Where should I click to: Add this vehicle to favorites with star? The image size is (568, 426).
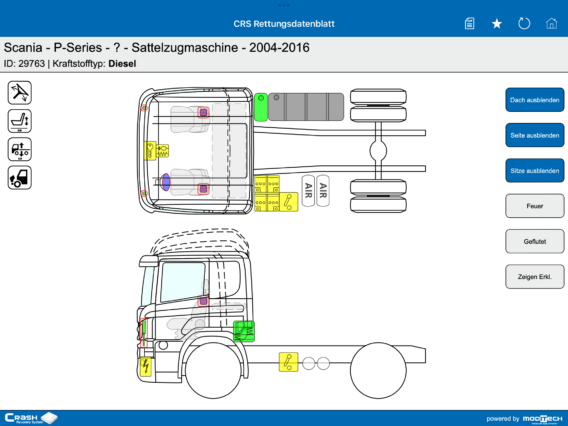pyautogui.click(x=497, y=24)
